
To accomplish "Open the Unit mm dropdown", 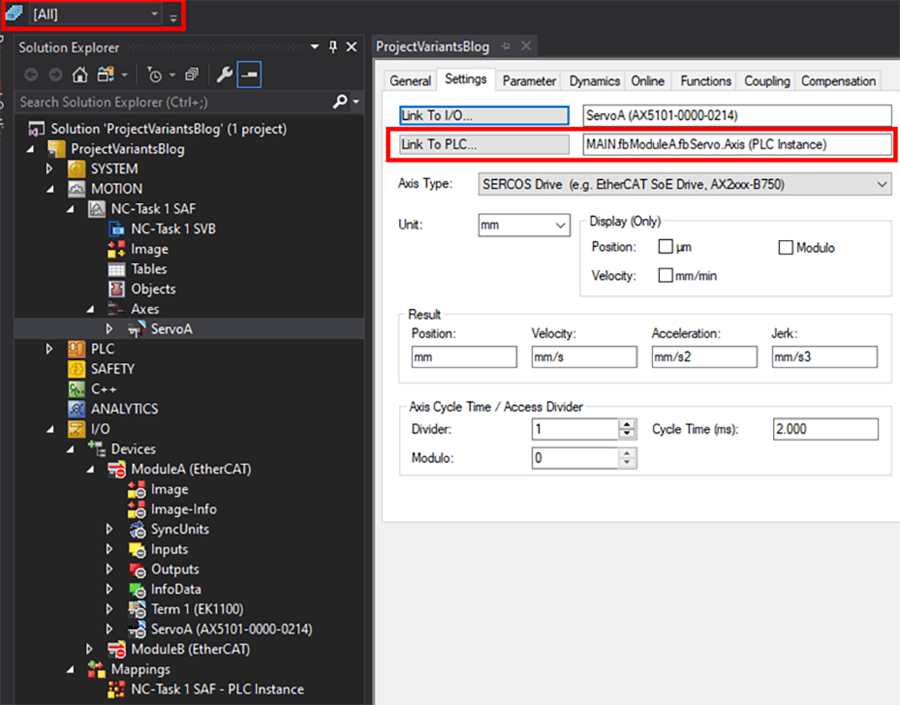I will pos(561,225).
